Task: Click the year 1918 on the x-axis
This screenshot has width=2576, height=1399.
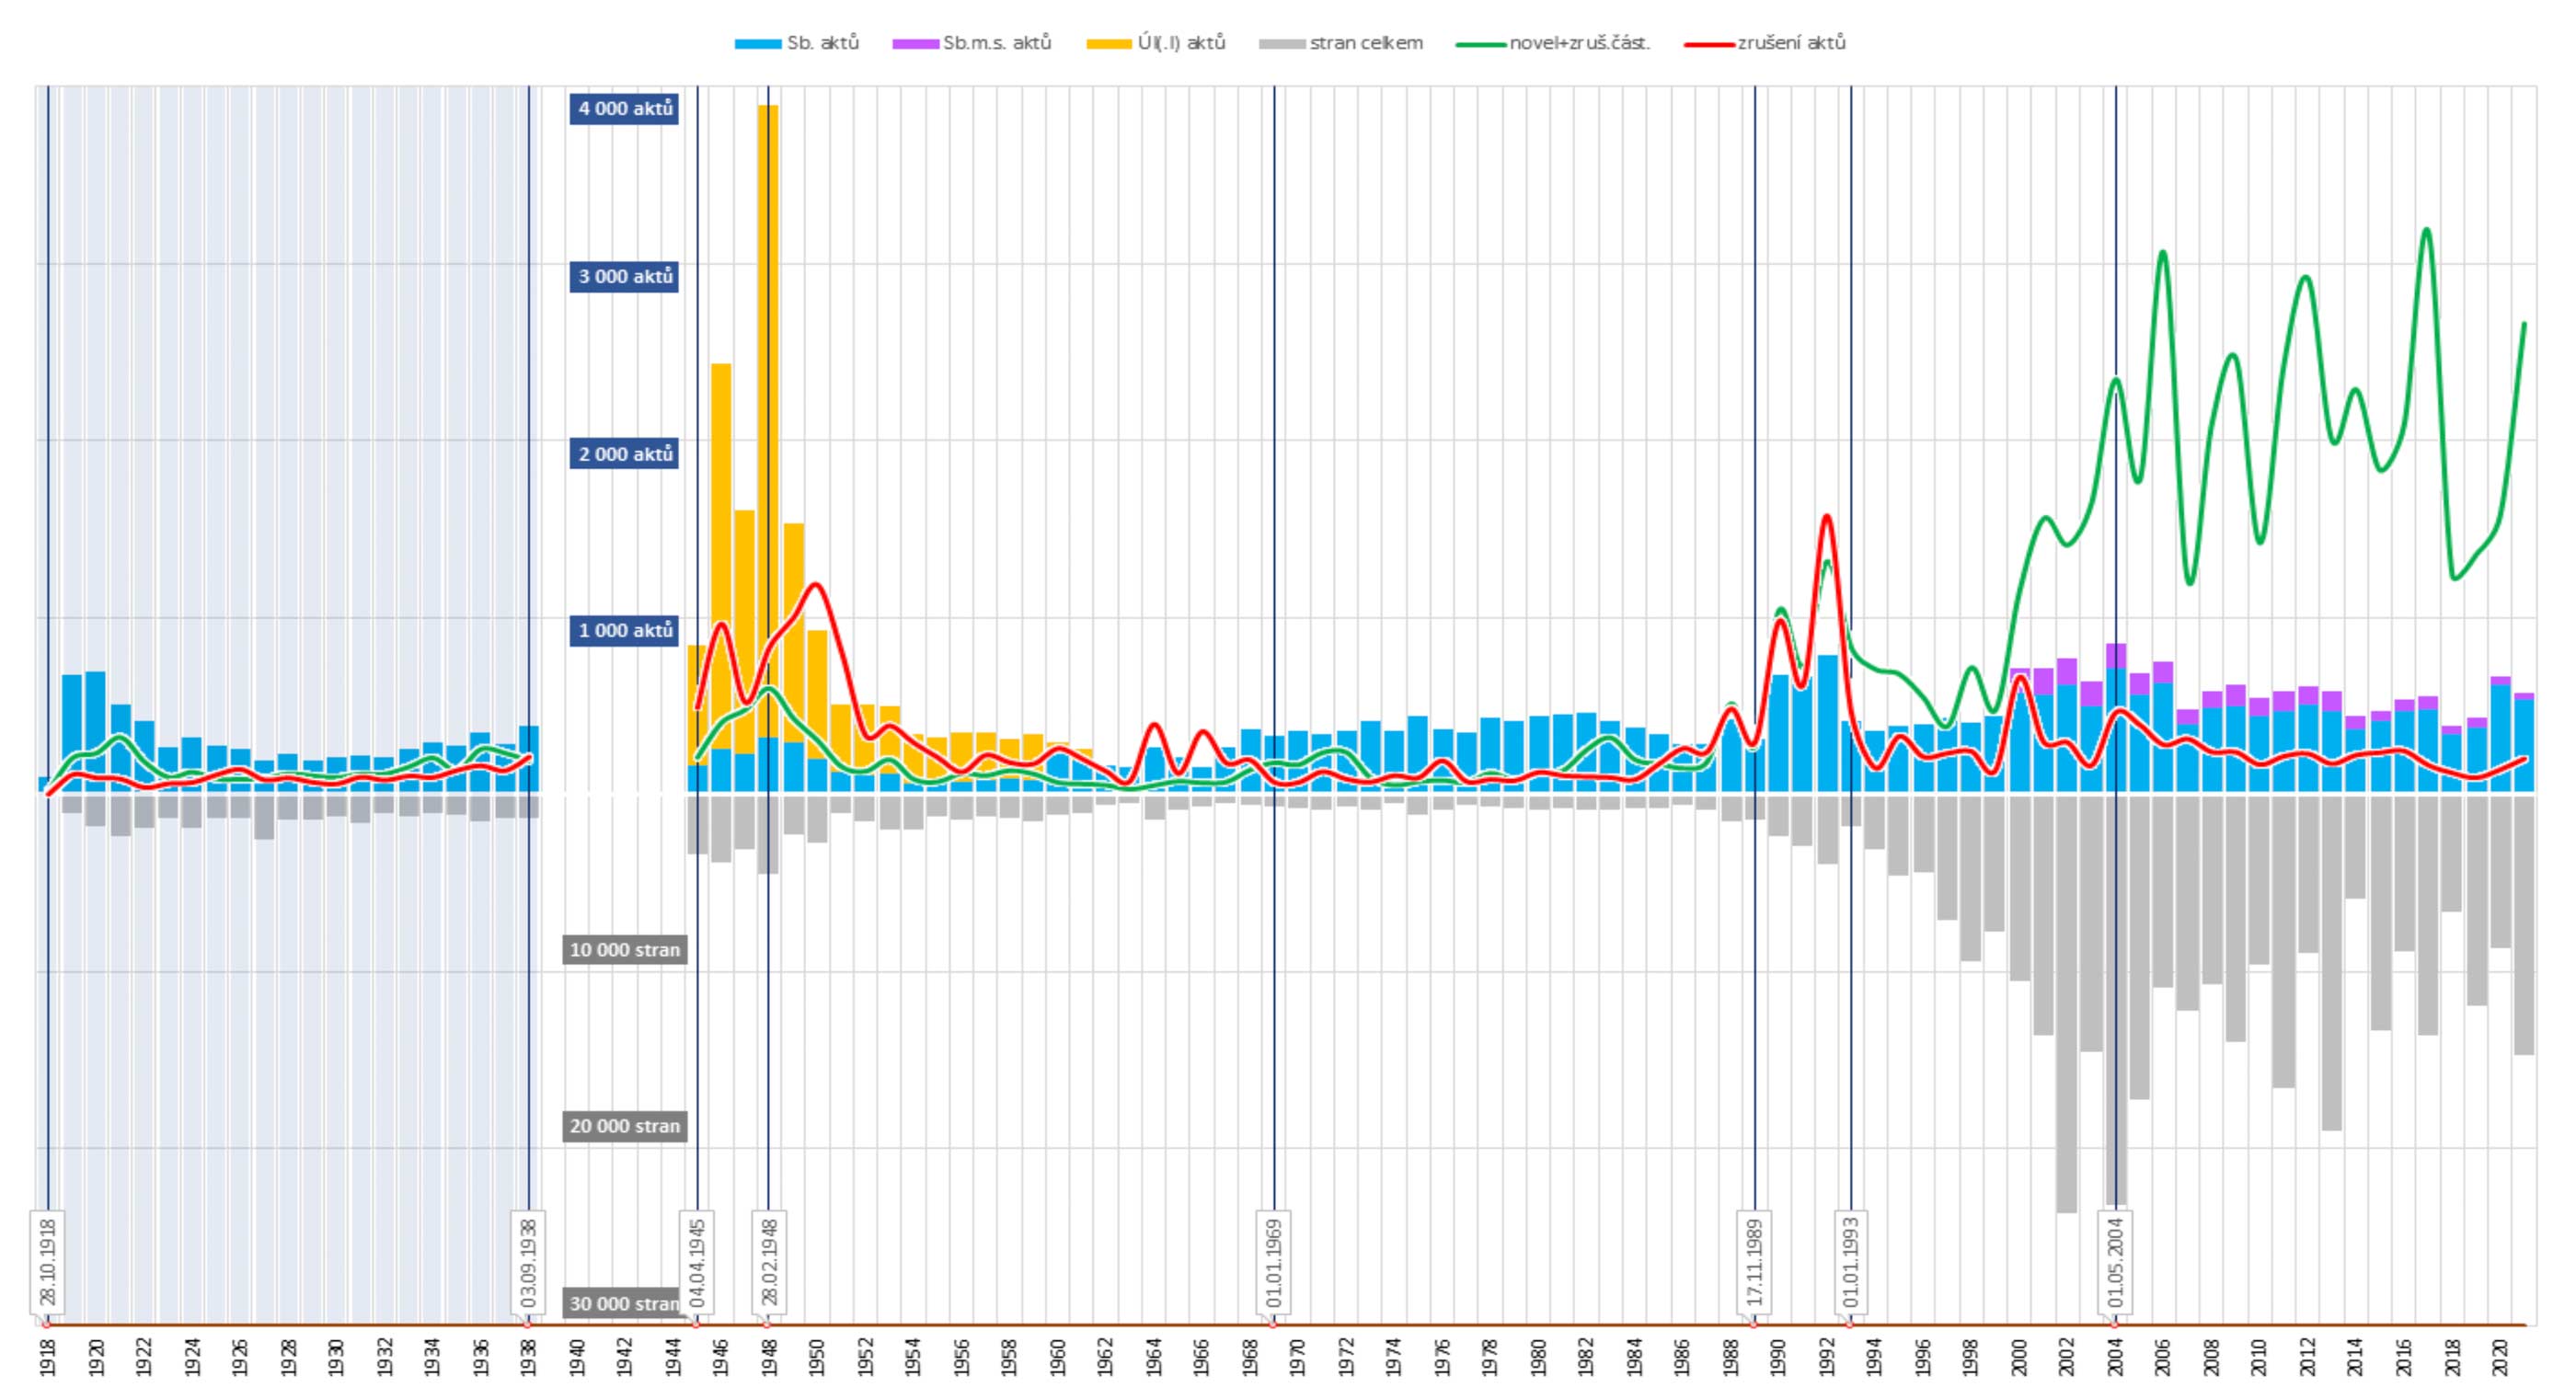Action: [x=48, y=1357]
